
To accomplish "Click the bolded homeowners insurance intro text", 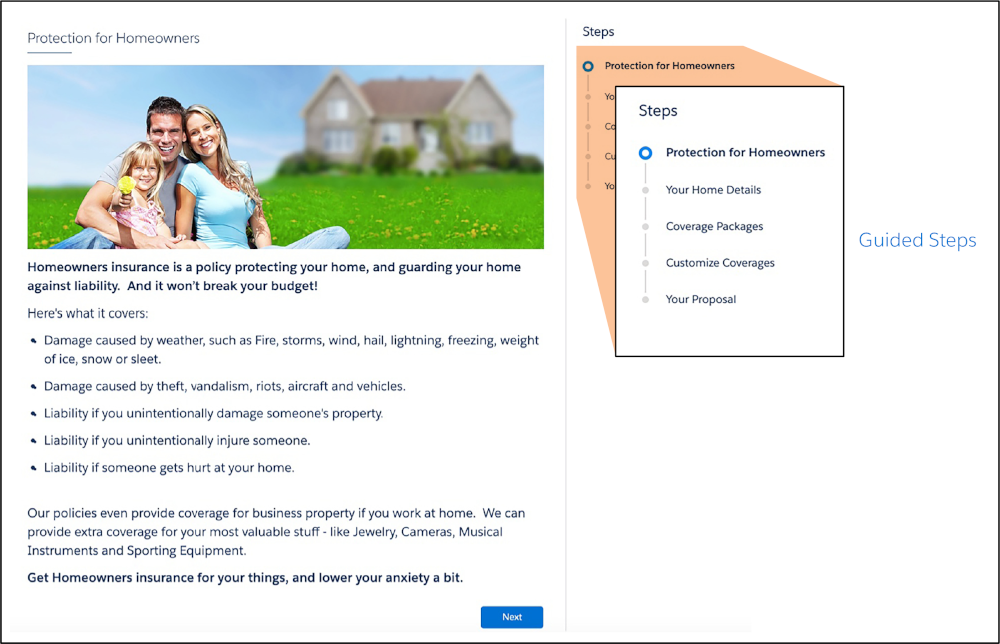I will tap(274, 275).
